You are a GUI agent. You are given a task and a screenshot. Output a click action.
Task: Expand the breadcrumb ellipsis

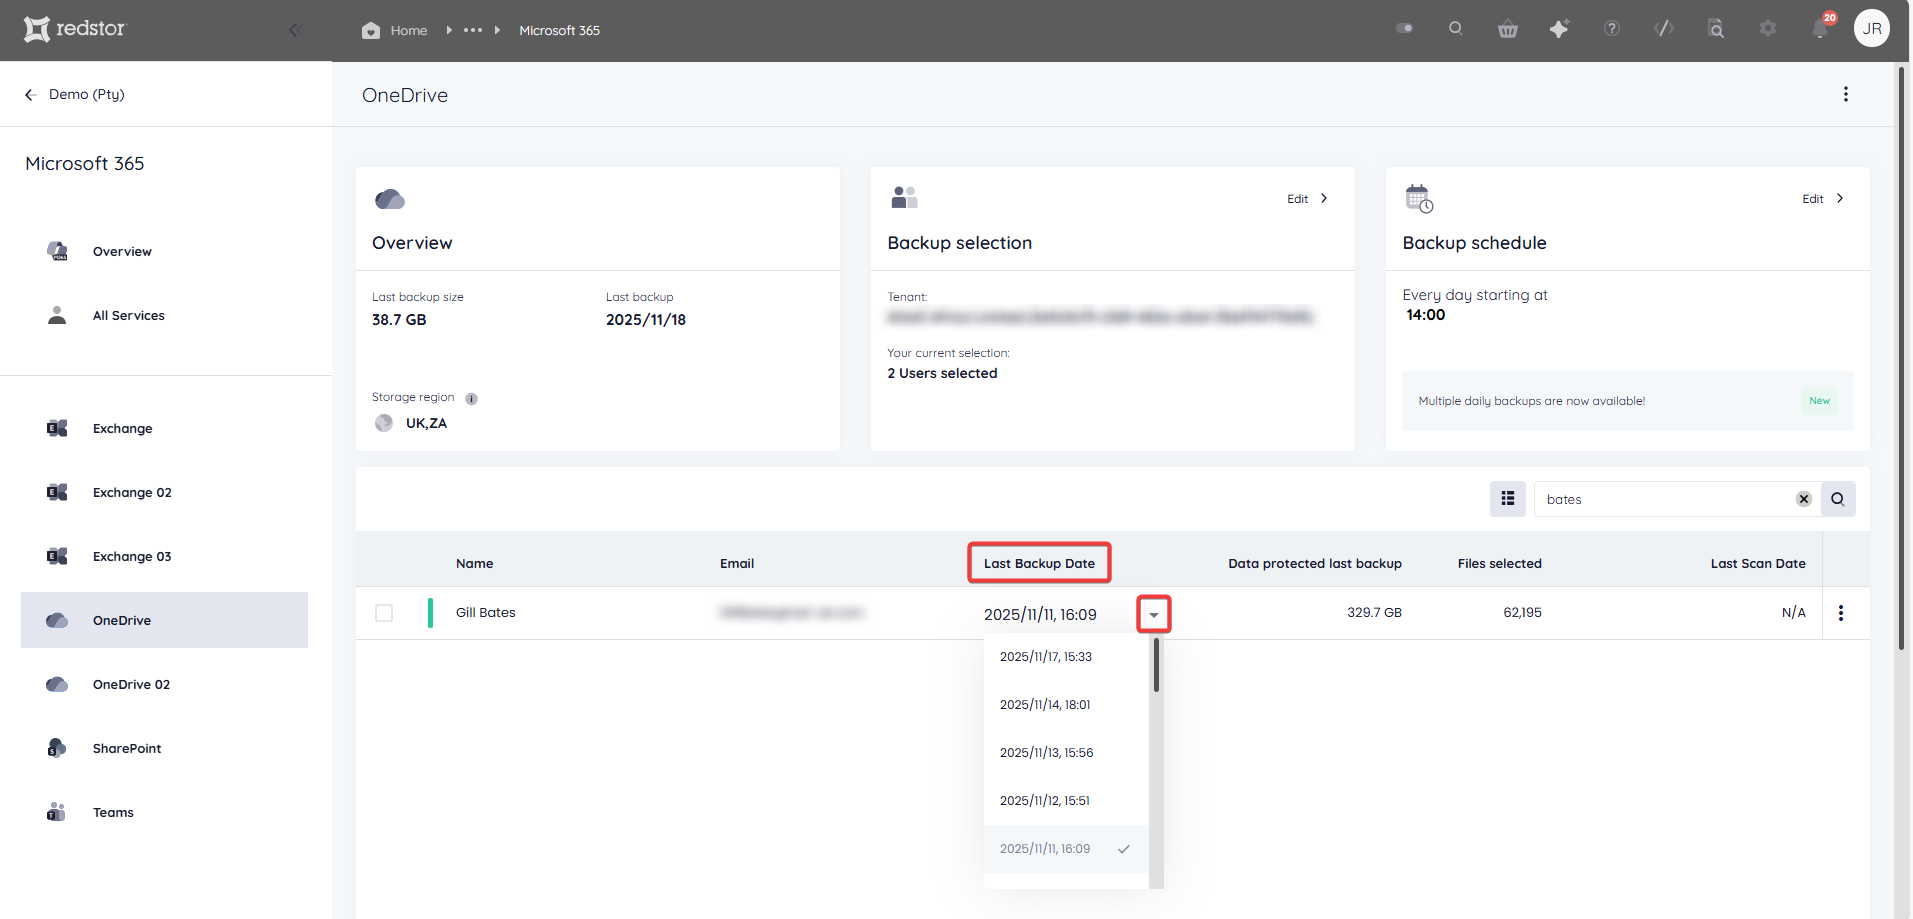(x=473, y=30)
